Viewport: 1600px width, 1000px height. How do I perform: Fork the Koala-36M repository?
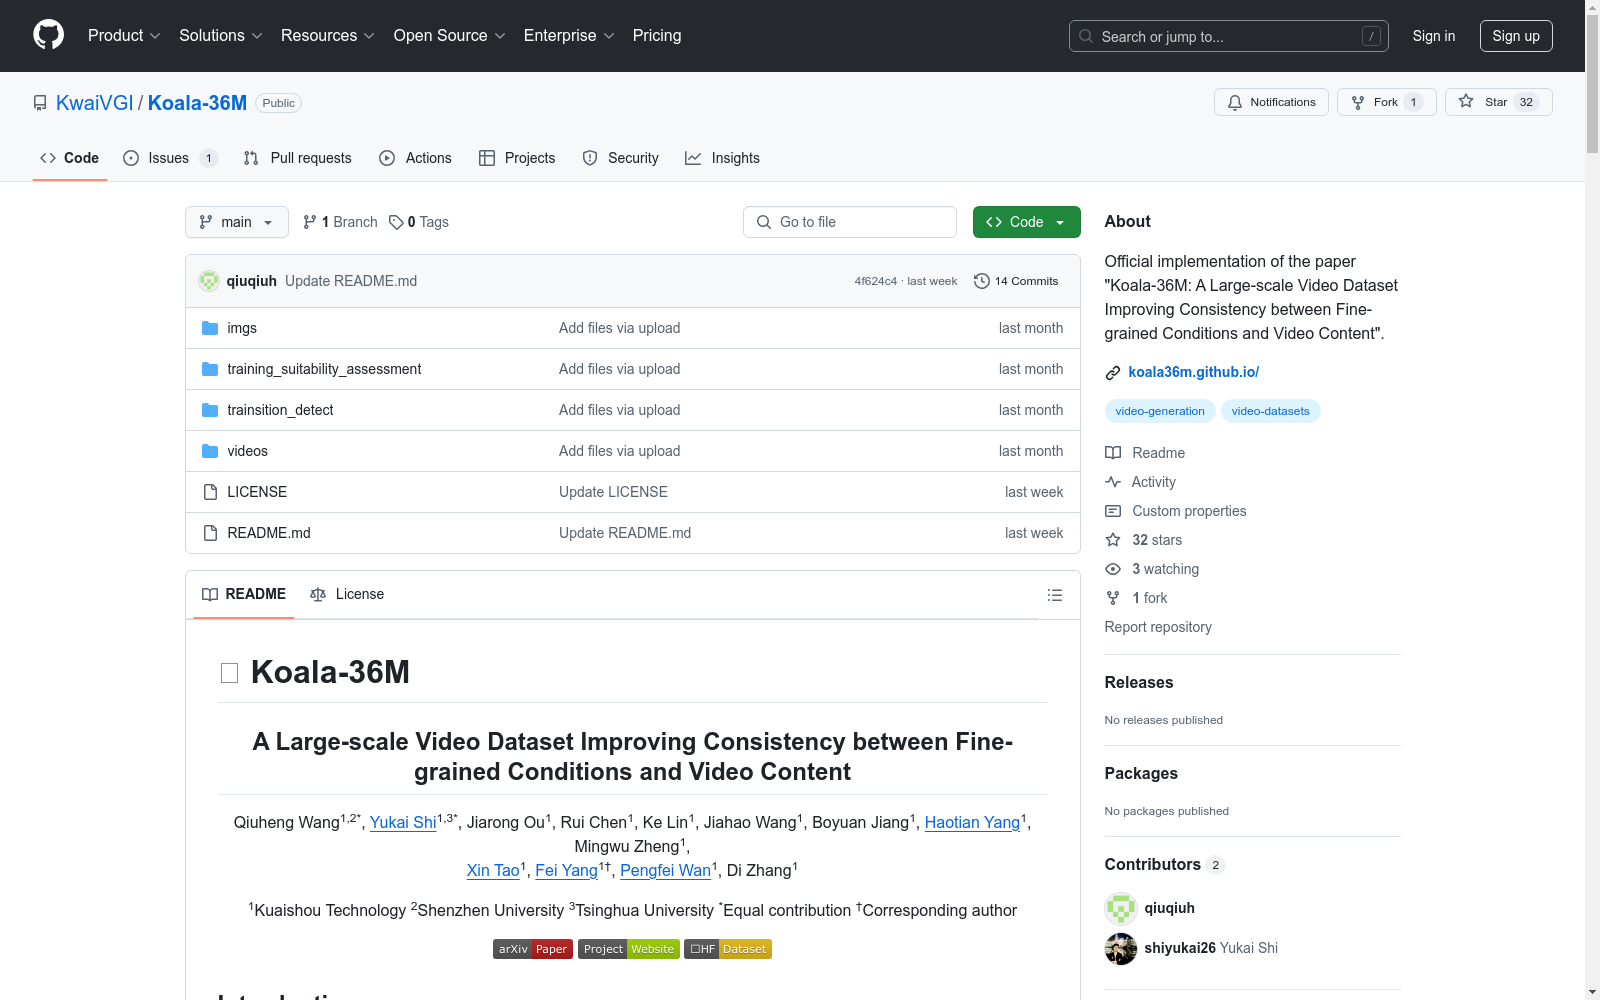(x=1386, y=102)
